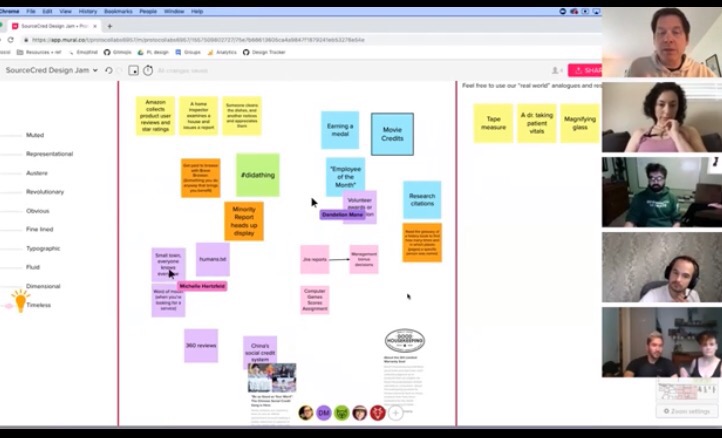Click the Dimensional label
Screen dimensions: 722x438
43,286
